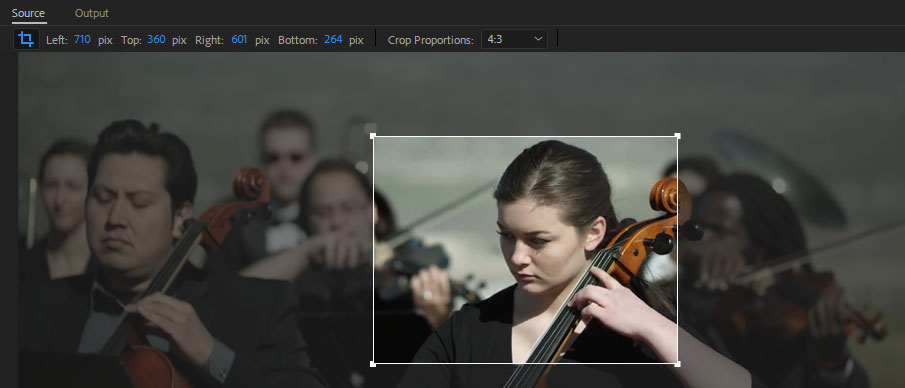
Task: Click the 'Left:' label text
Action: (x=57, y=40)
